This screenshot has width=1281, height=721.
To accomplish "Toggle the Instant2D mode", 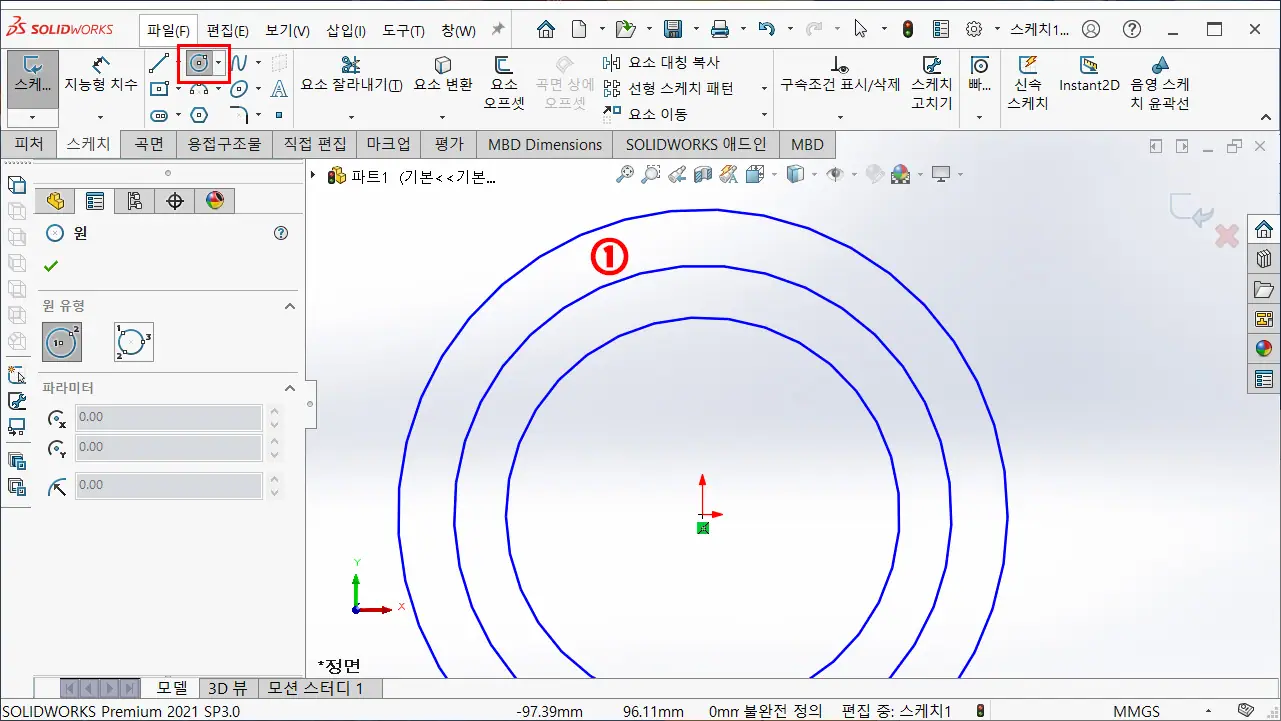I will [x=1089, y=75].
